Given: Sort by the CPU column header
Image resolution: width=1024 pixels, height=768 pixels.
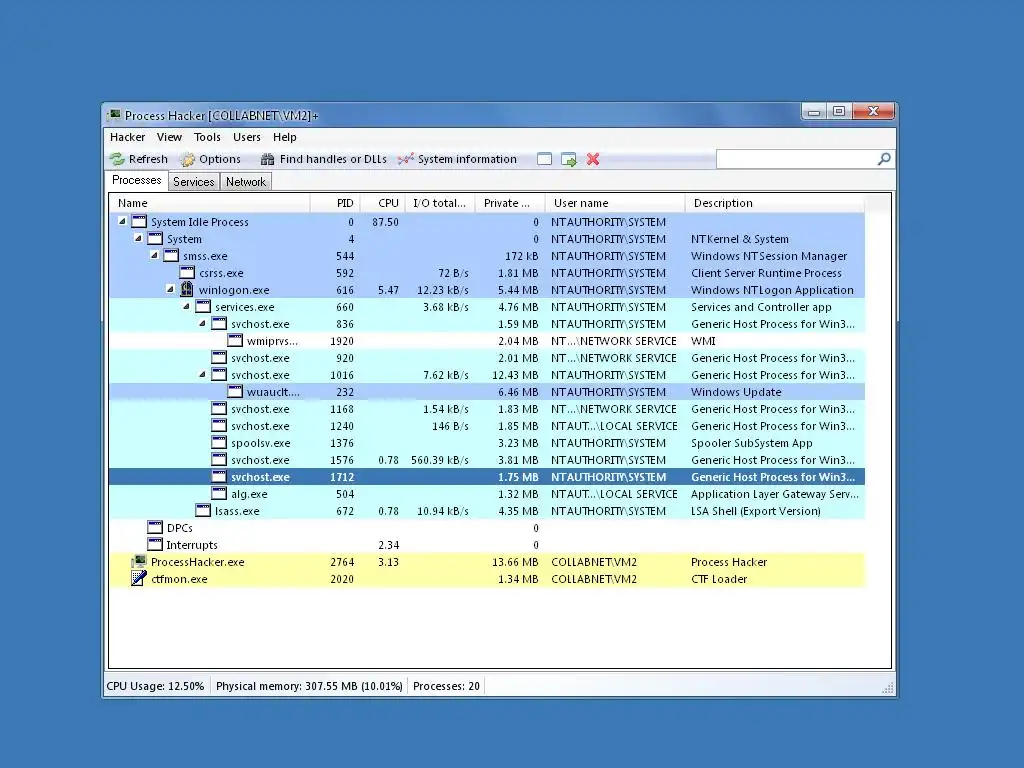Looking at the screenshot, I should click(x=383, y=203).
